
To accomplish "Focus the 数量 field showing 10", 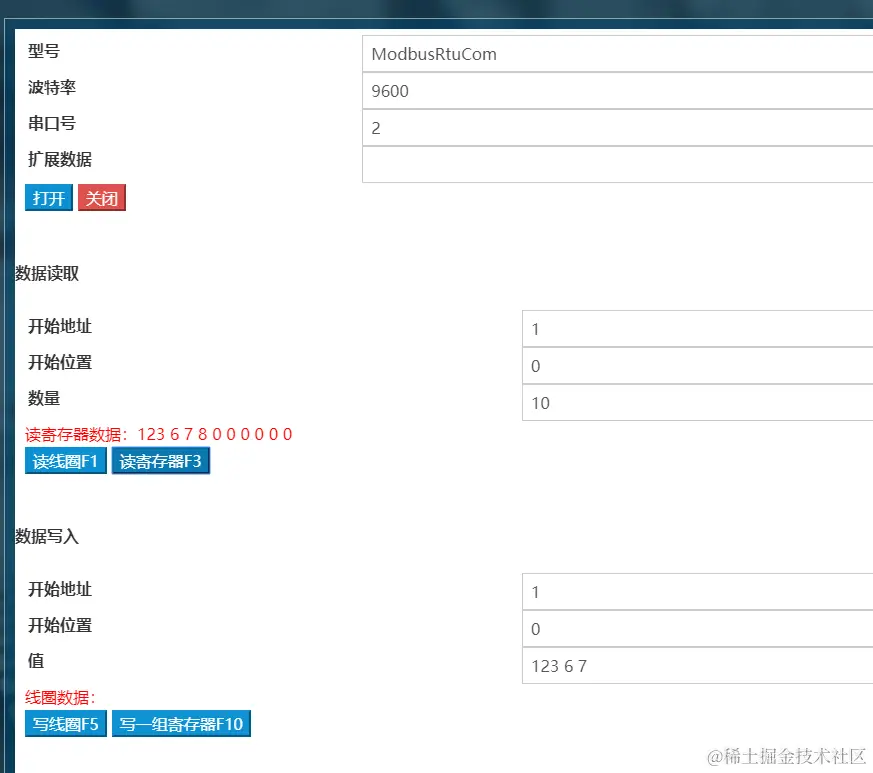I will [x=698, y=402].
